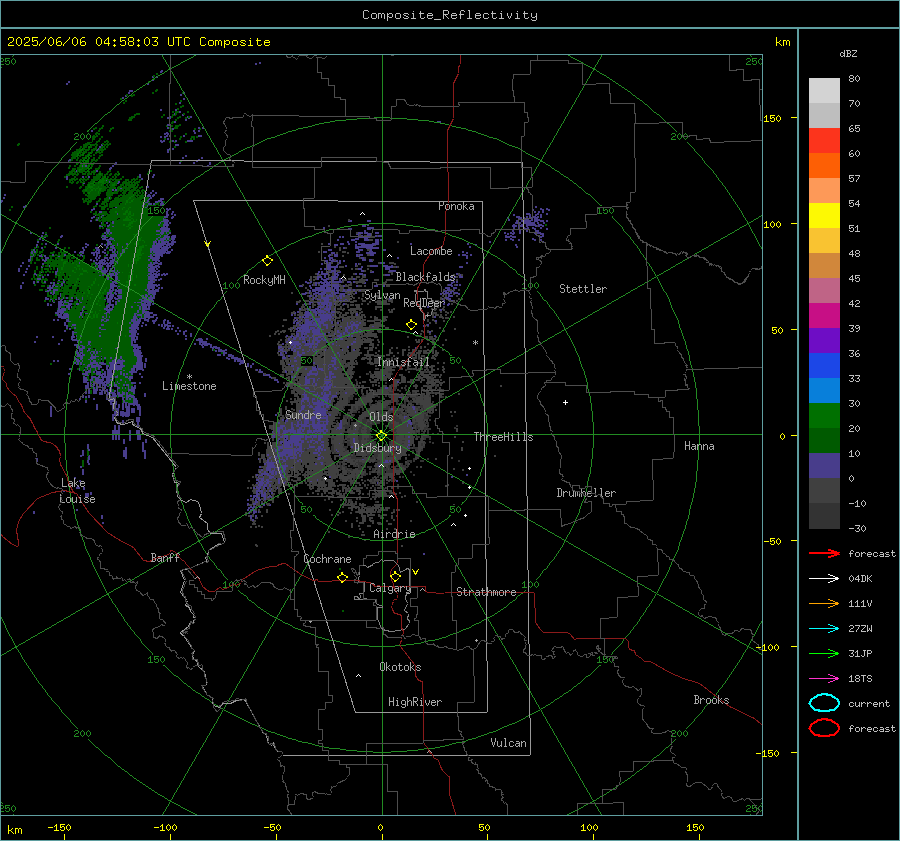Click the Strathmore city label
Viewport: 900px width, 841px height.
[486, 592]
